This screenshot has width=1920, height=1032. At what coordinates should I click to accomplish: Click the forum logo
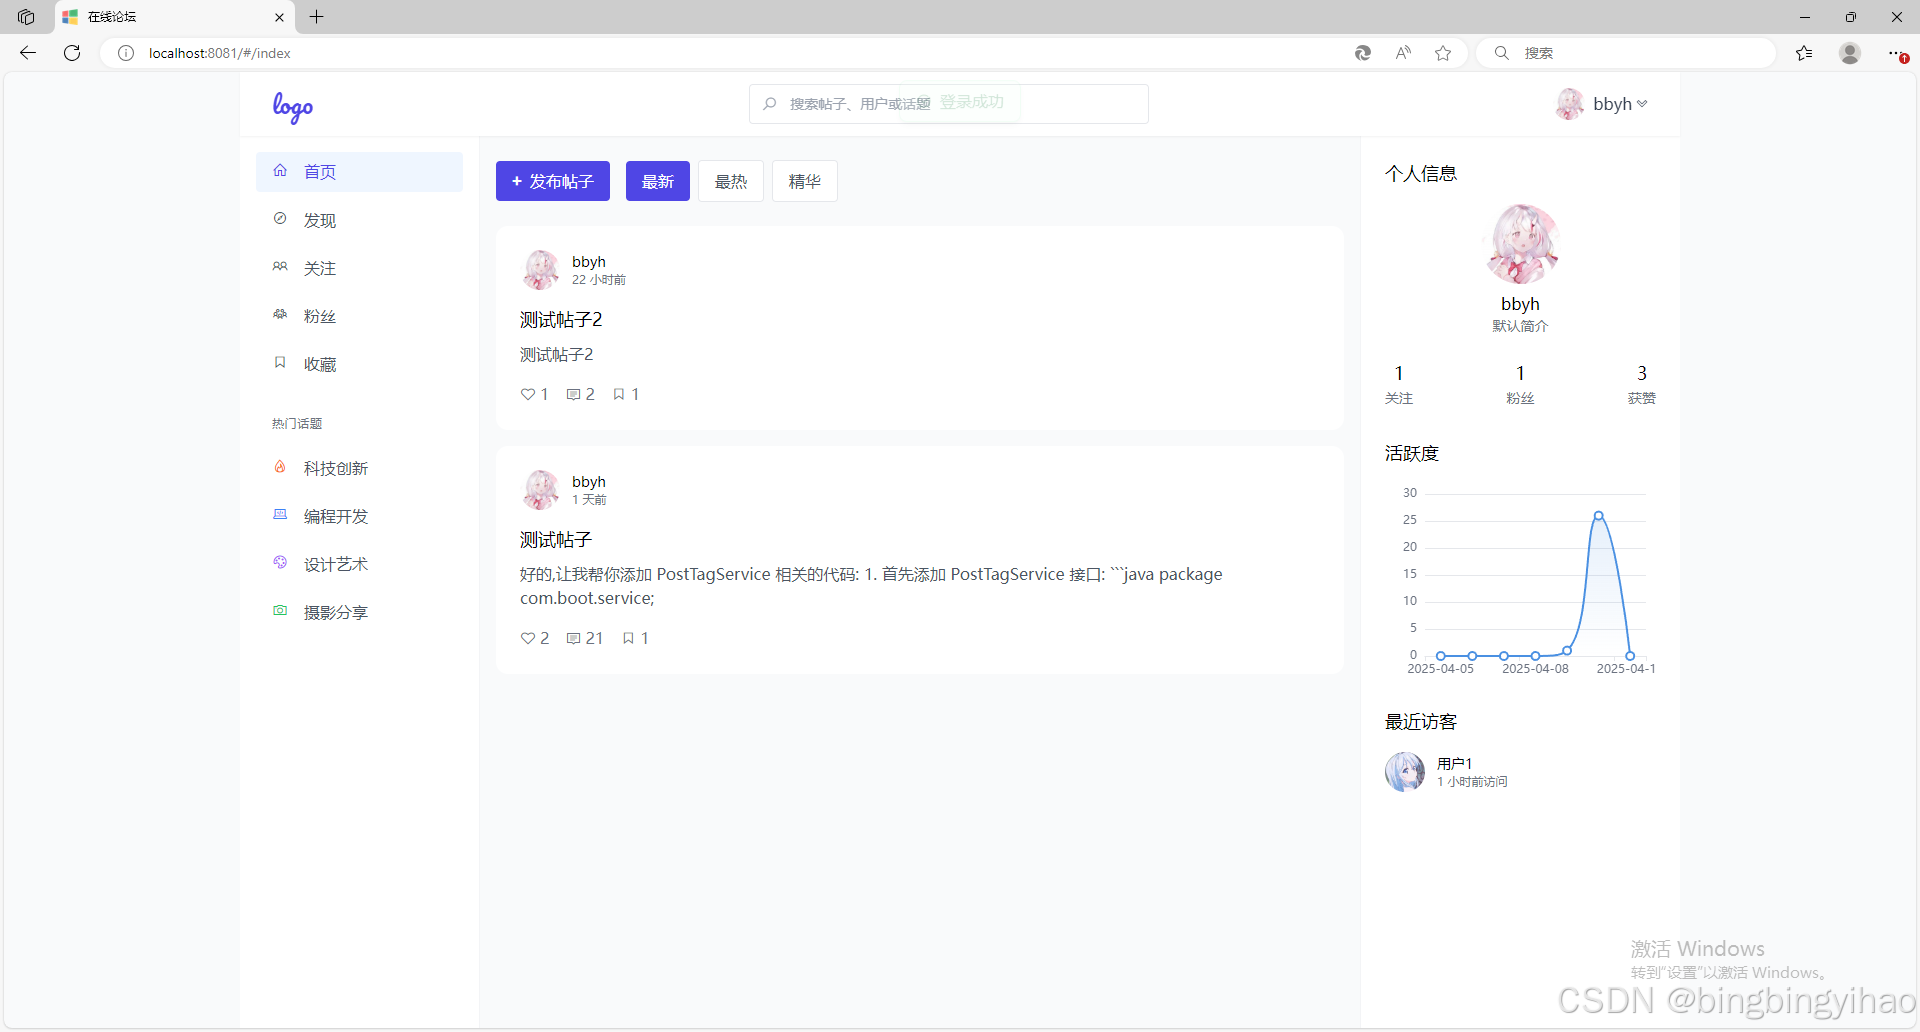(x=293, y=106)
